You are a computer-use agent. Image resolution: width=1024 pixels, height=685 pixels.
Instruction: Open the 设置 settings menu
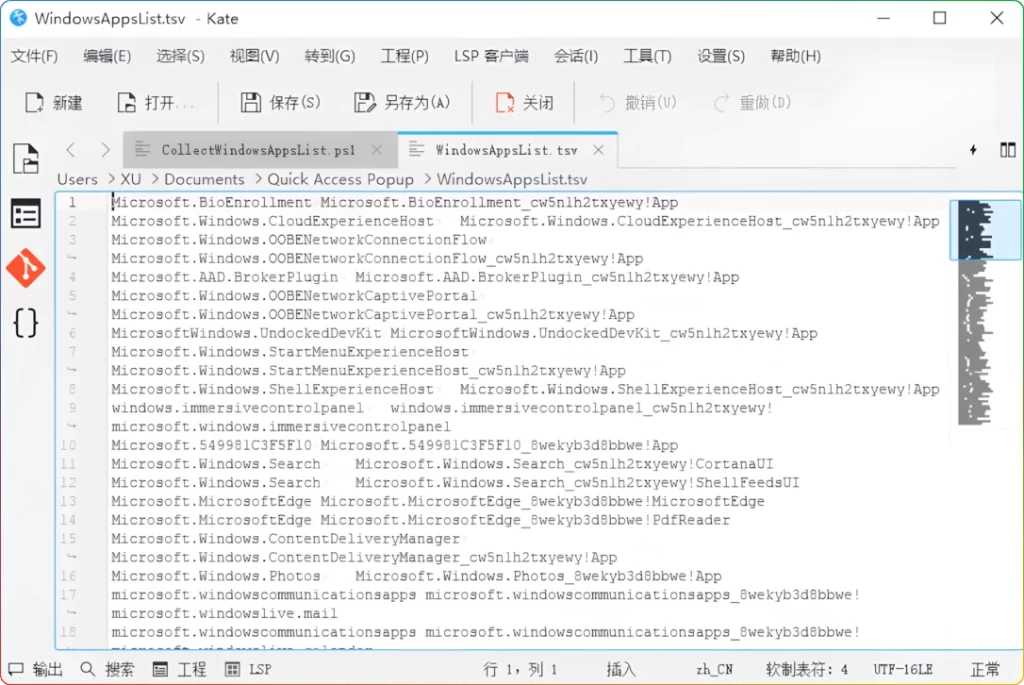tap(720, 57)
